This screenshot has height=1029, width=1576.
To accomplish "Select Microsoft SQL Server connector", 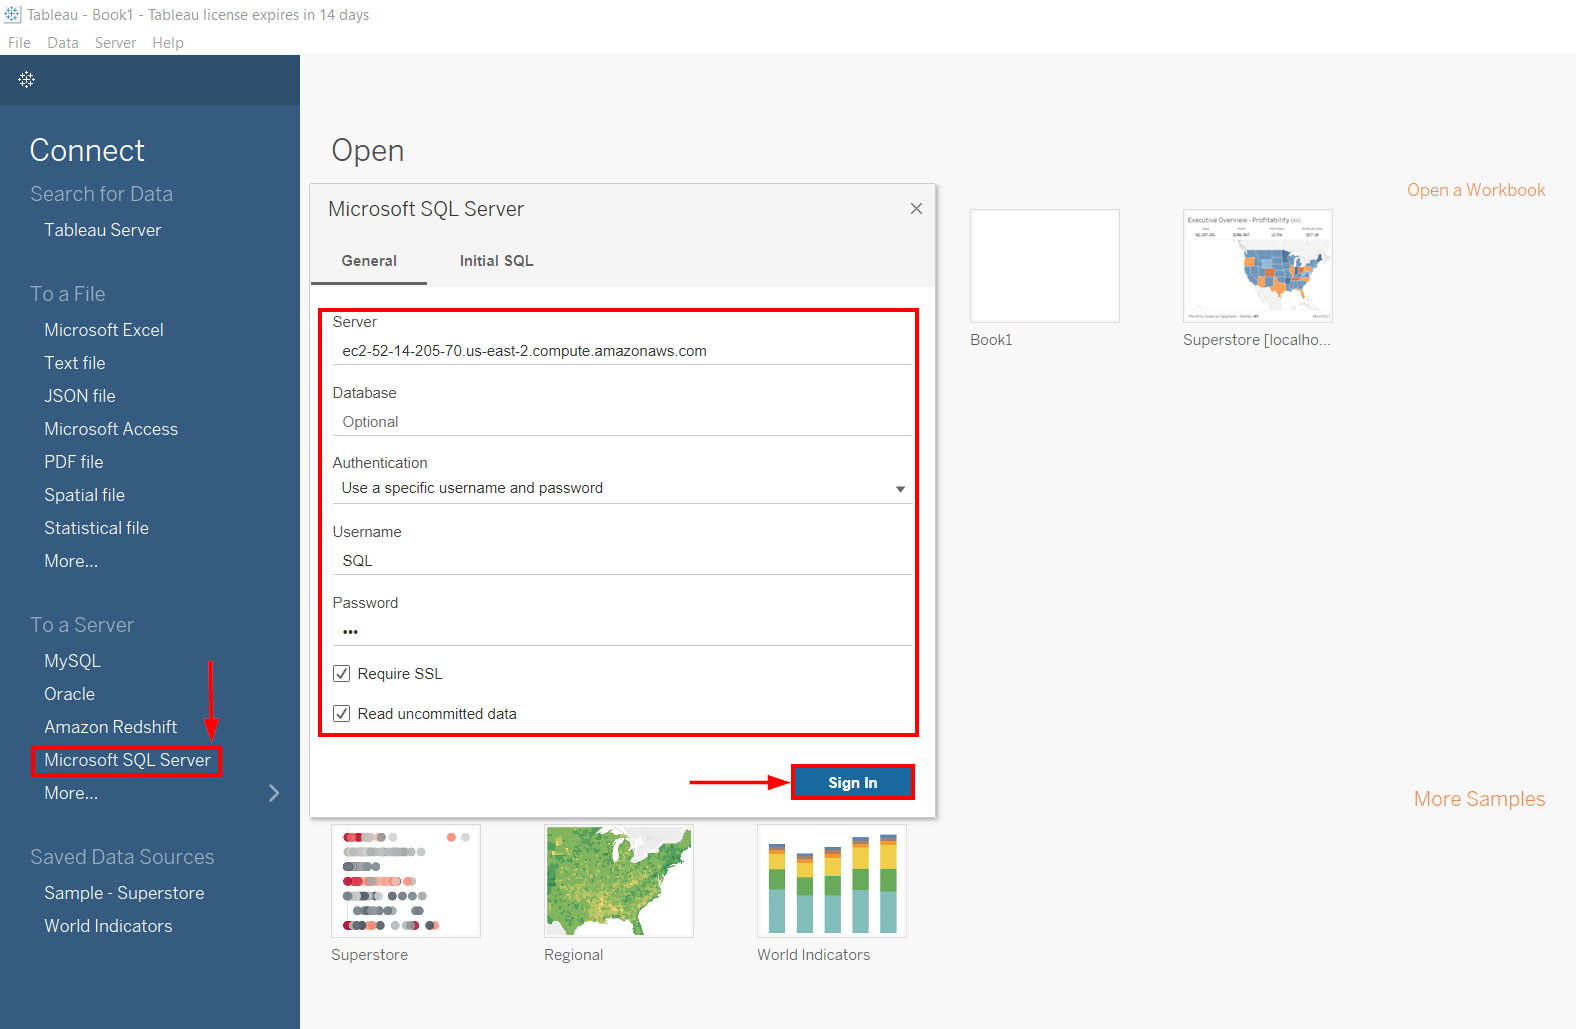I will (x=128, y=760).
